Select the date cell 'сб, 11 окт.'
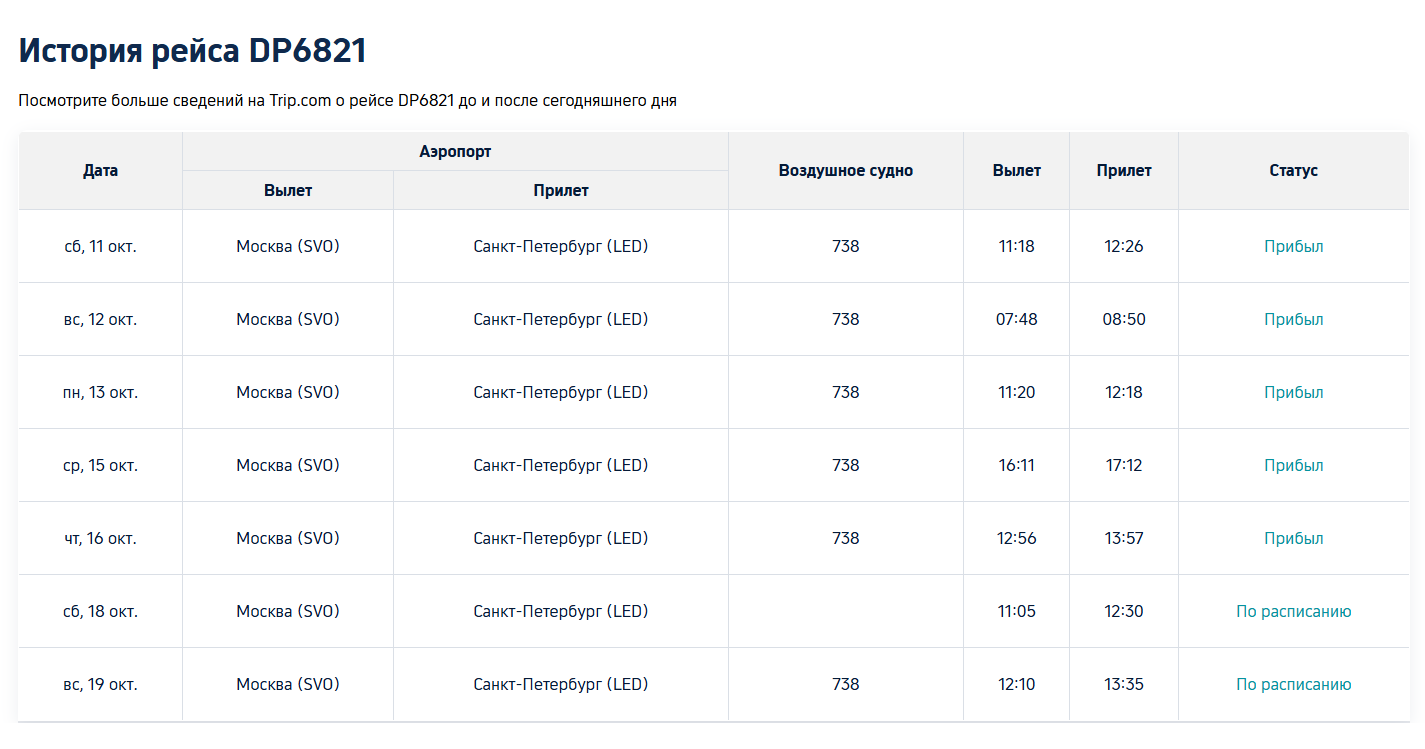 click(100, 246)
